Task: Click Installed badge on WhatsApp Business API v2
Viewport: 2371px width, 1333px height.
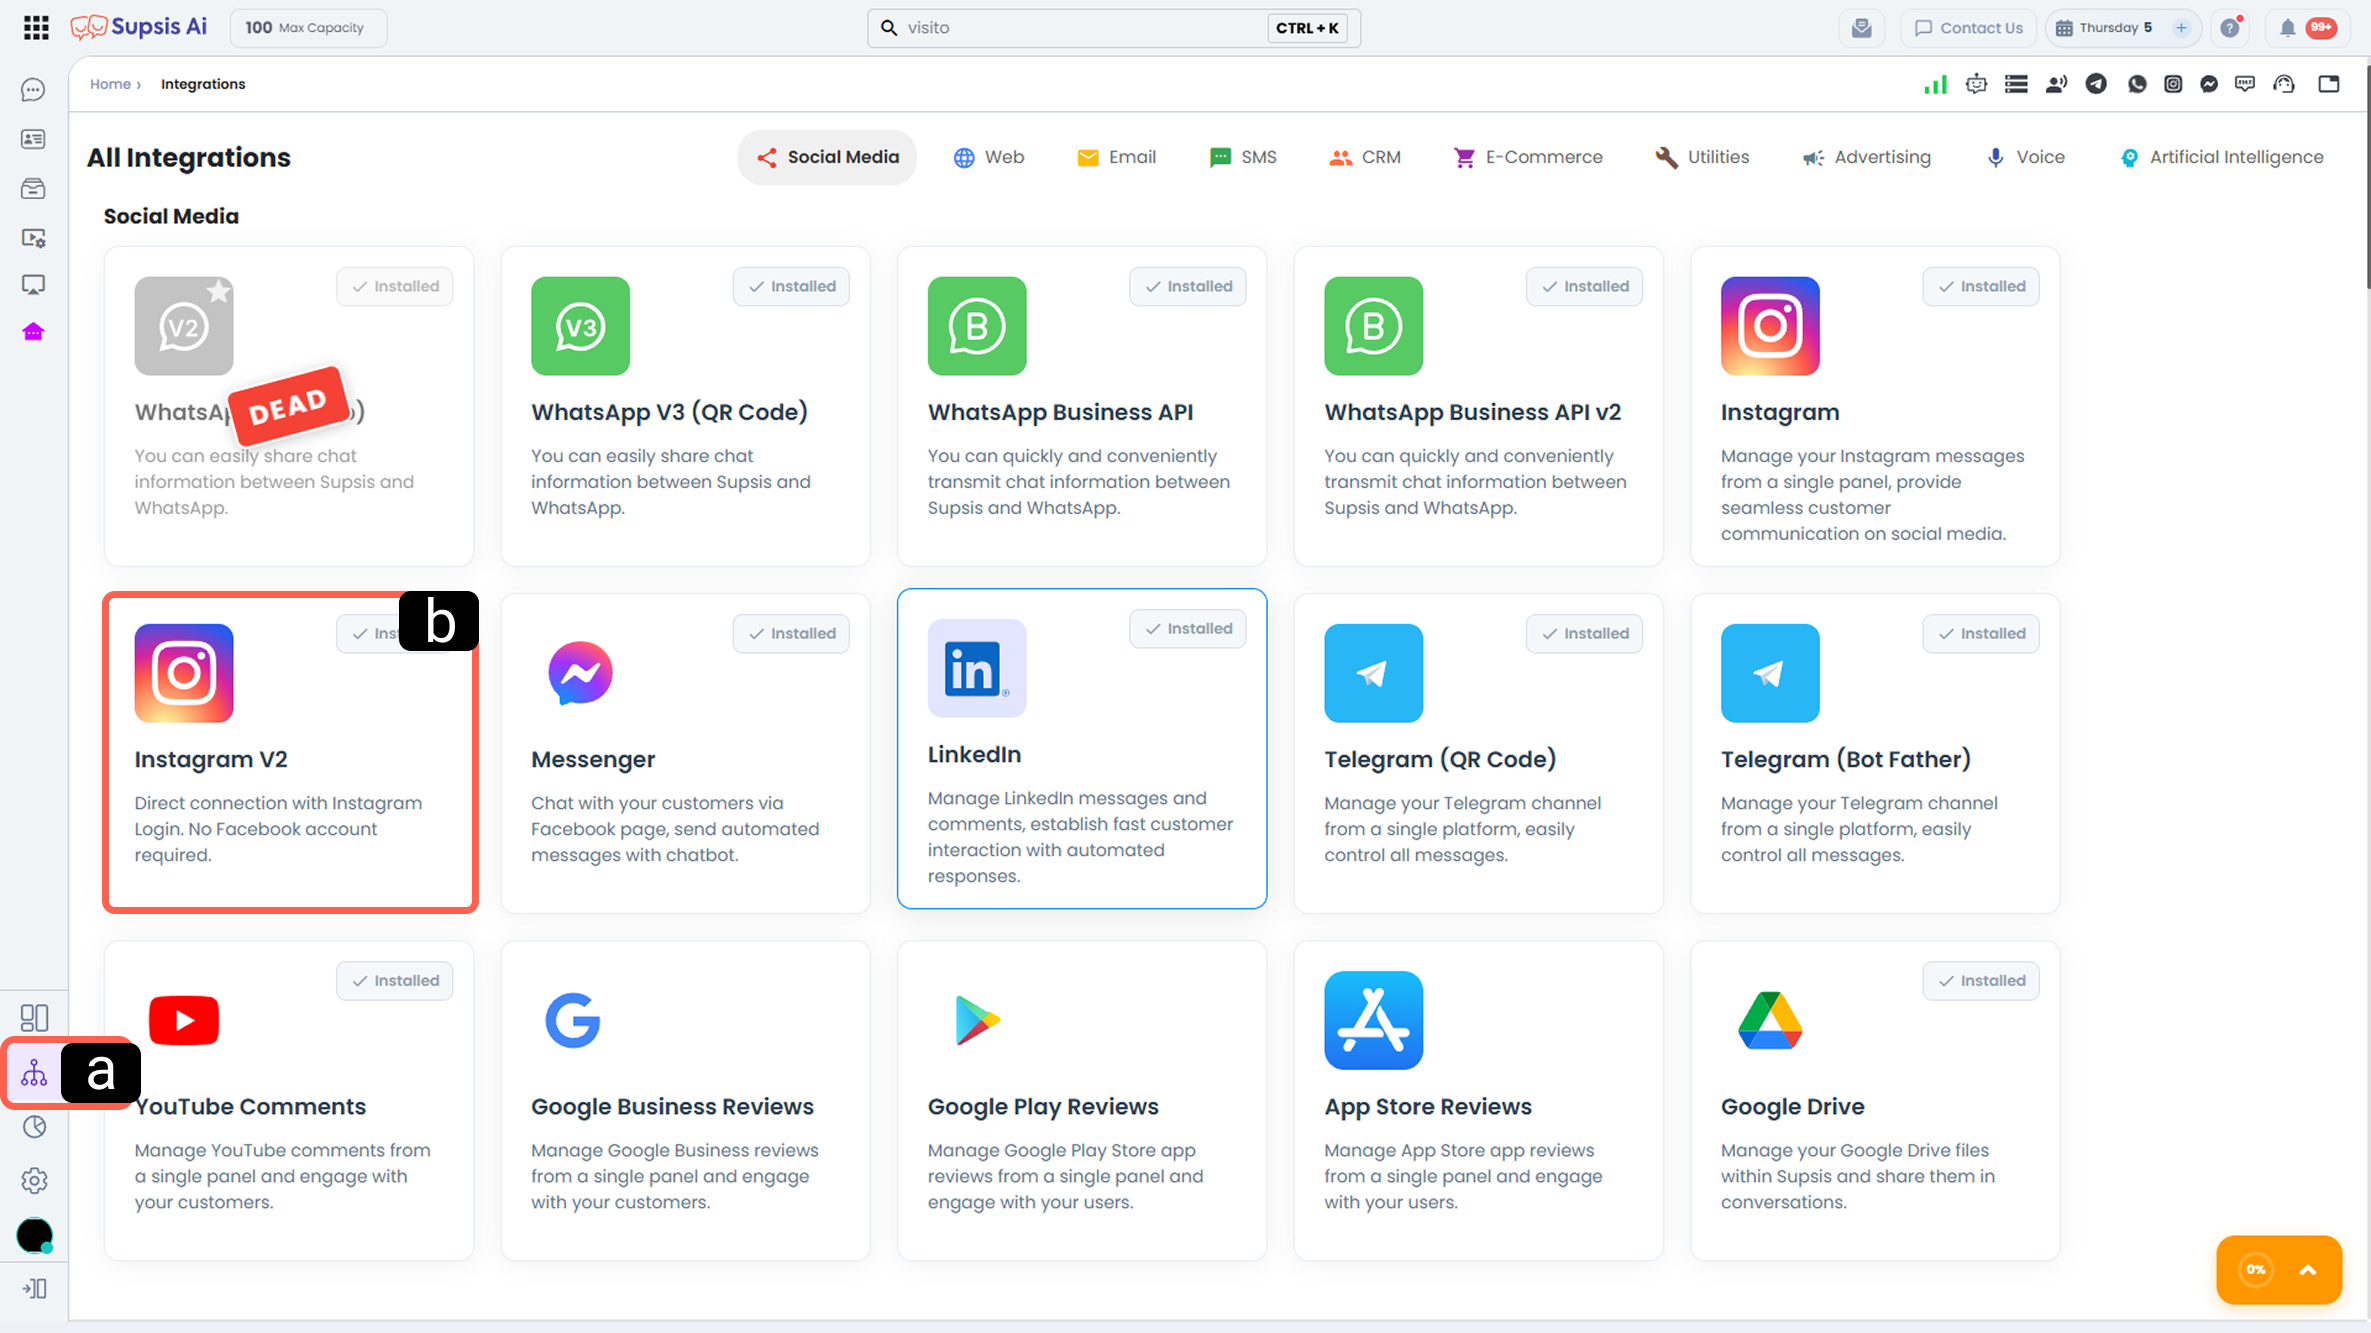Action: click(x=1584, y=286)
